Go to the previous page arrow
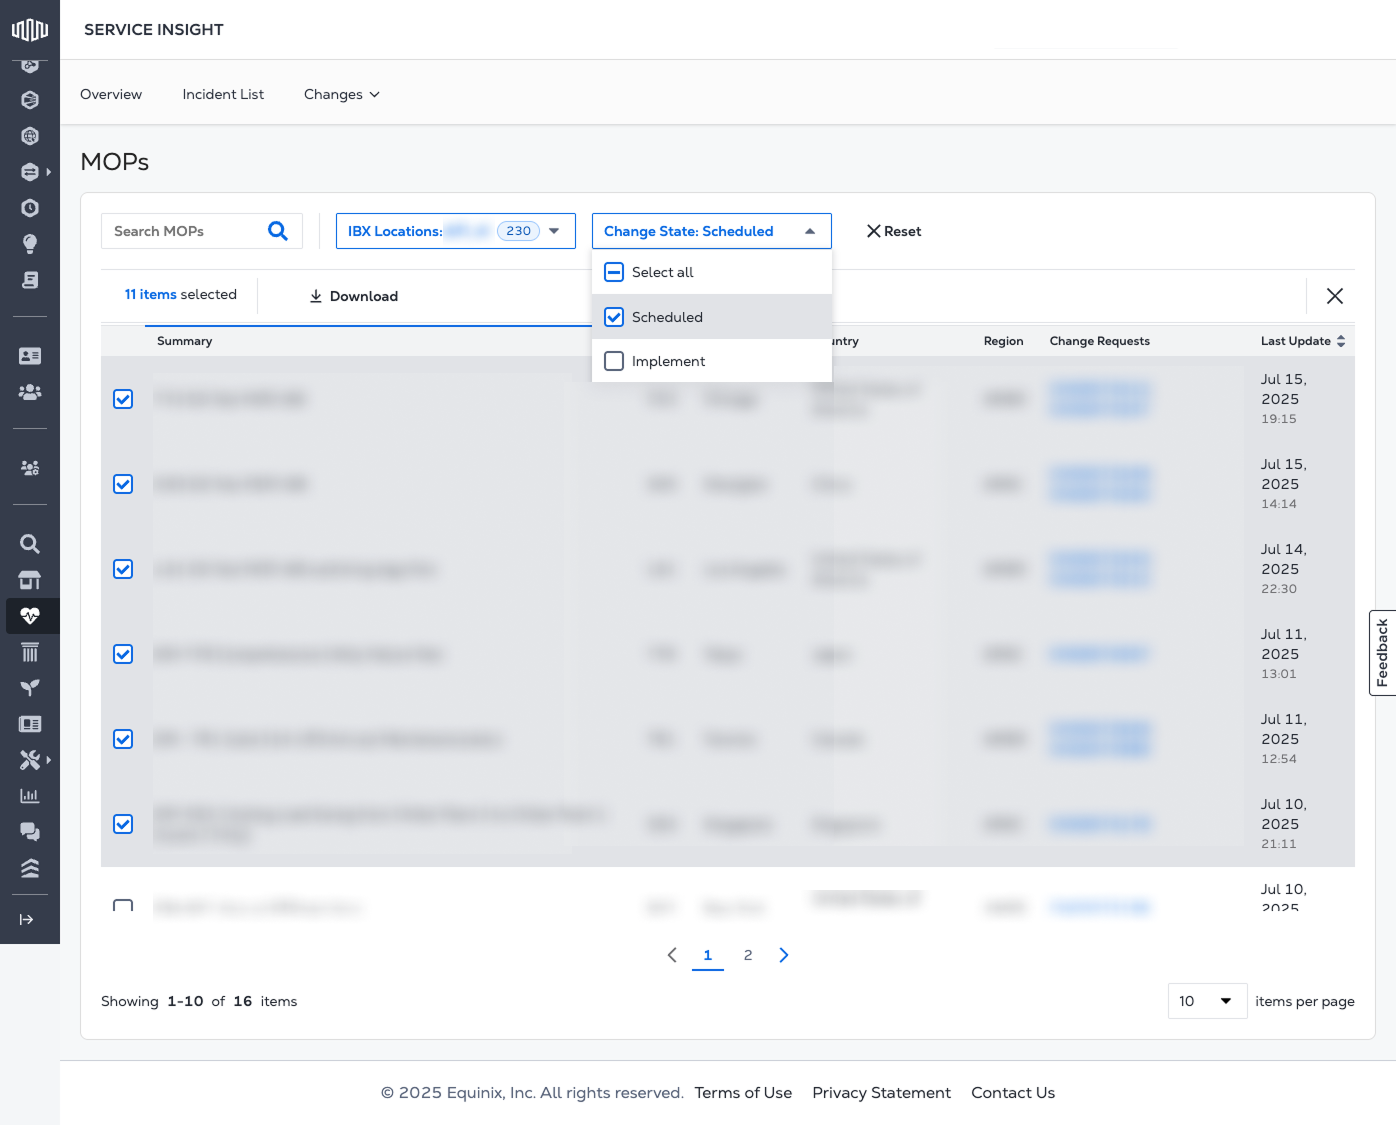This screenshot has width=1396, height=1125. 672,955
